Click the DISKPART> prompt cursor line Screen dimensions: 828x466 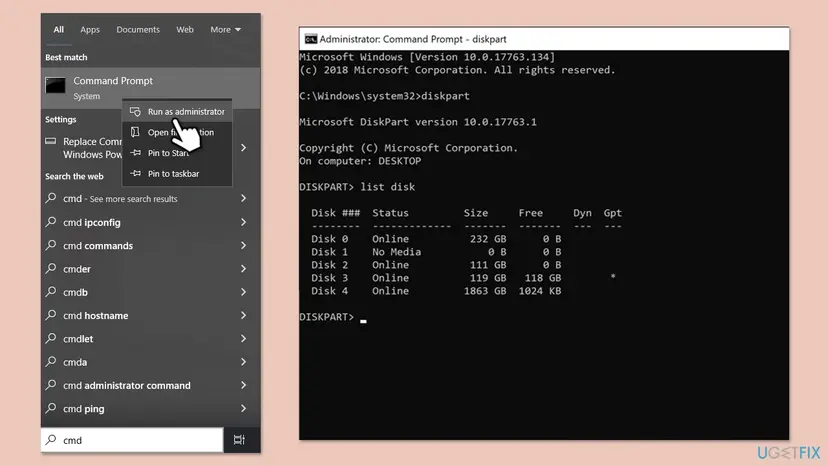coord(333,317)
